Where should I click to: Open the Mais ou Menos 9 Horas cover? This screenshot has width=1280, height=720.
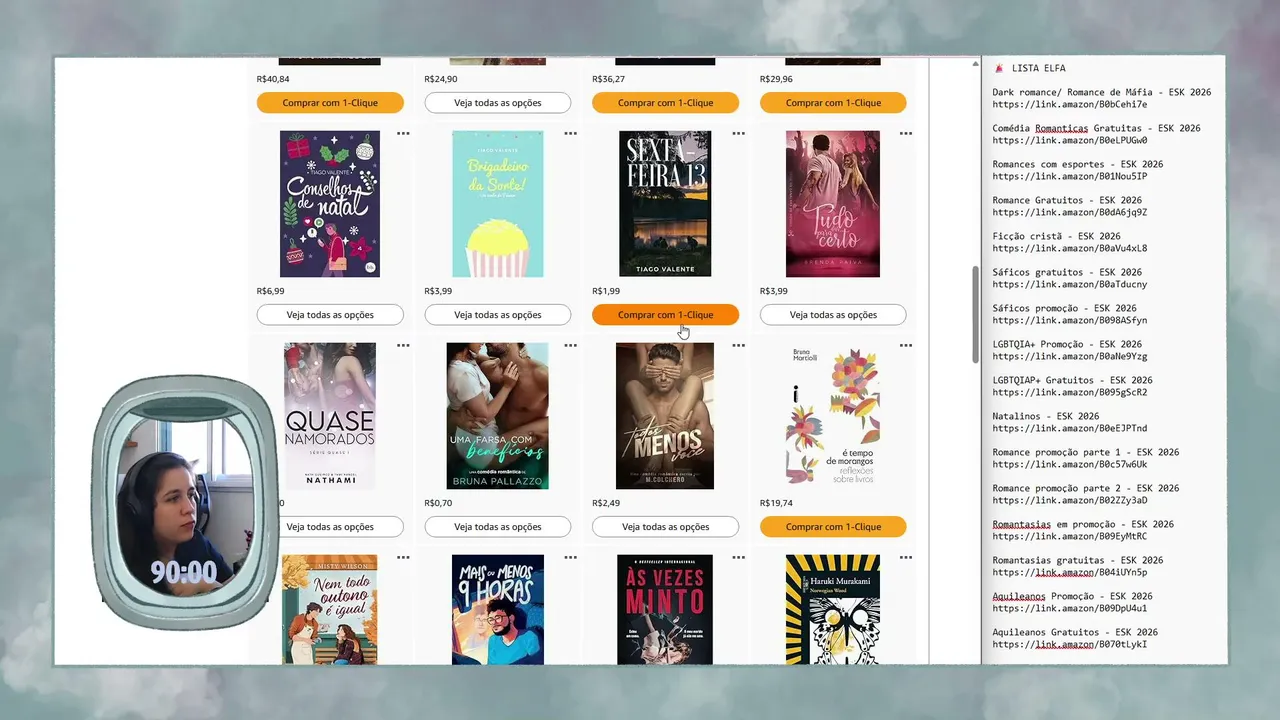click(498, 610)
